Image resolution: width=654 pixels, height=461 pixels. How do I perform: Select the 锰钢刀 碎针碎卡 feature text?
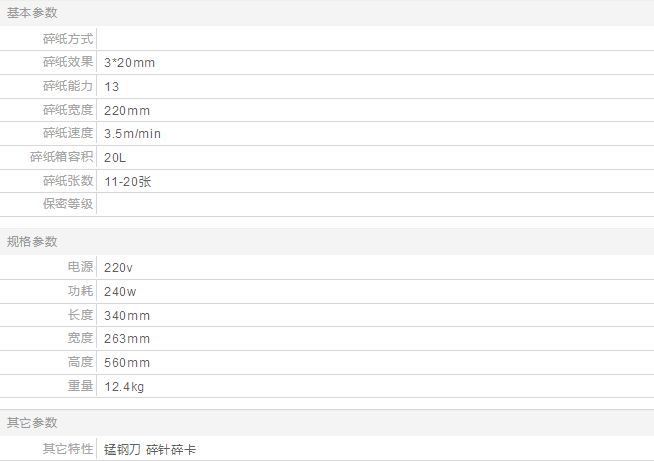[150, 450]
